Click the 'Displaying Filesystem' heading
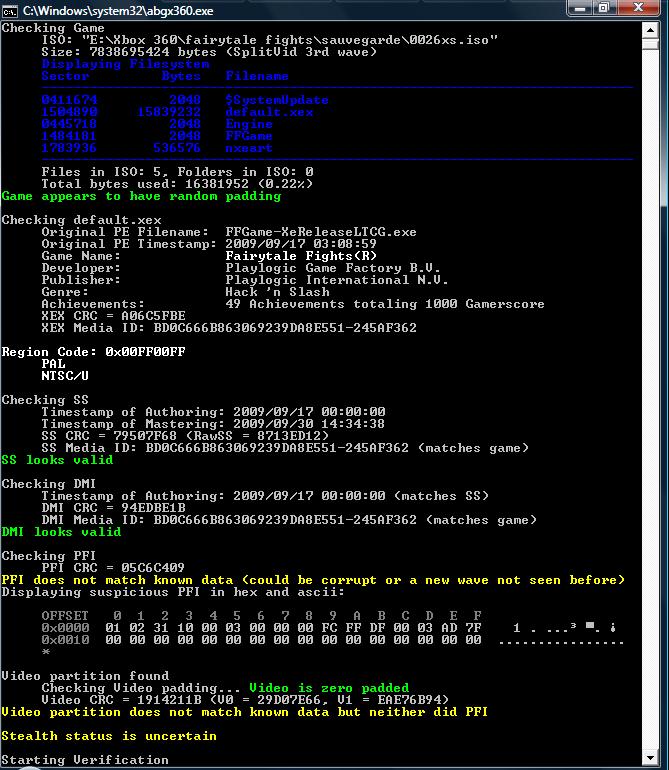 (125, 64)
